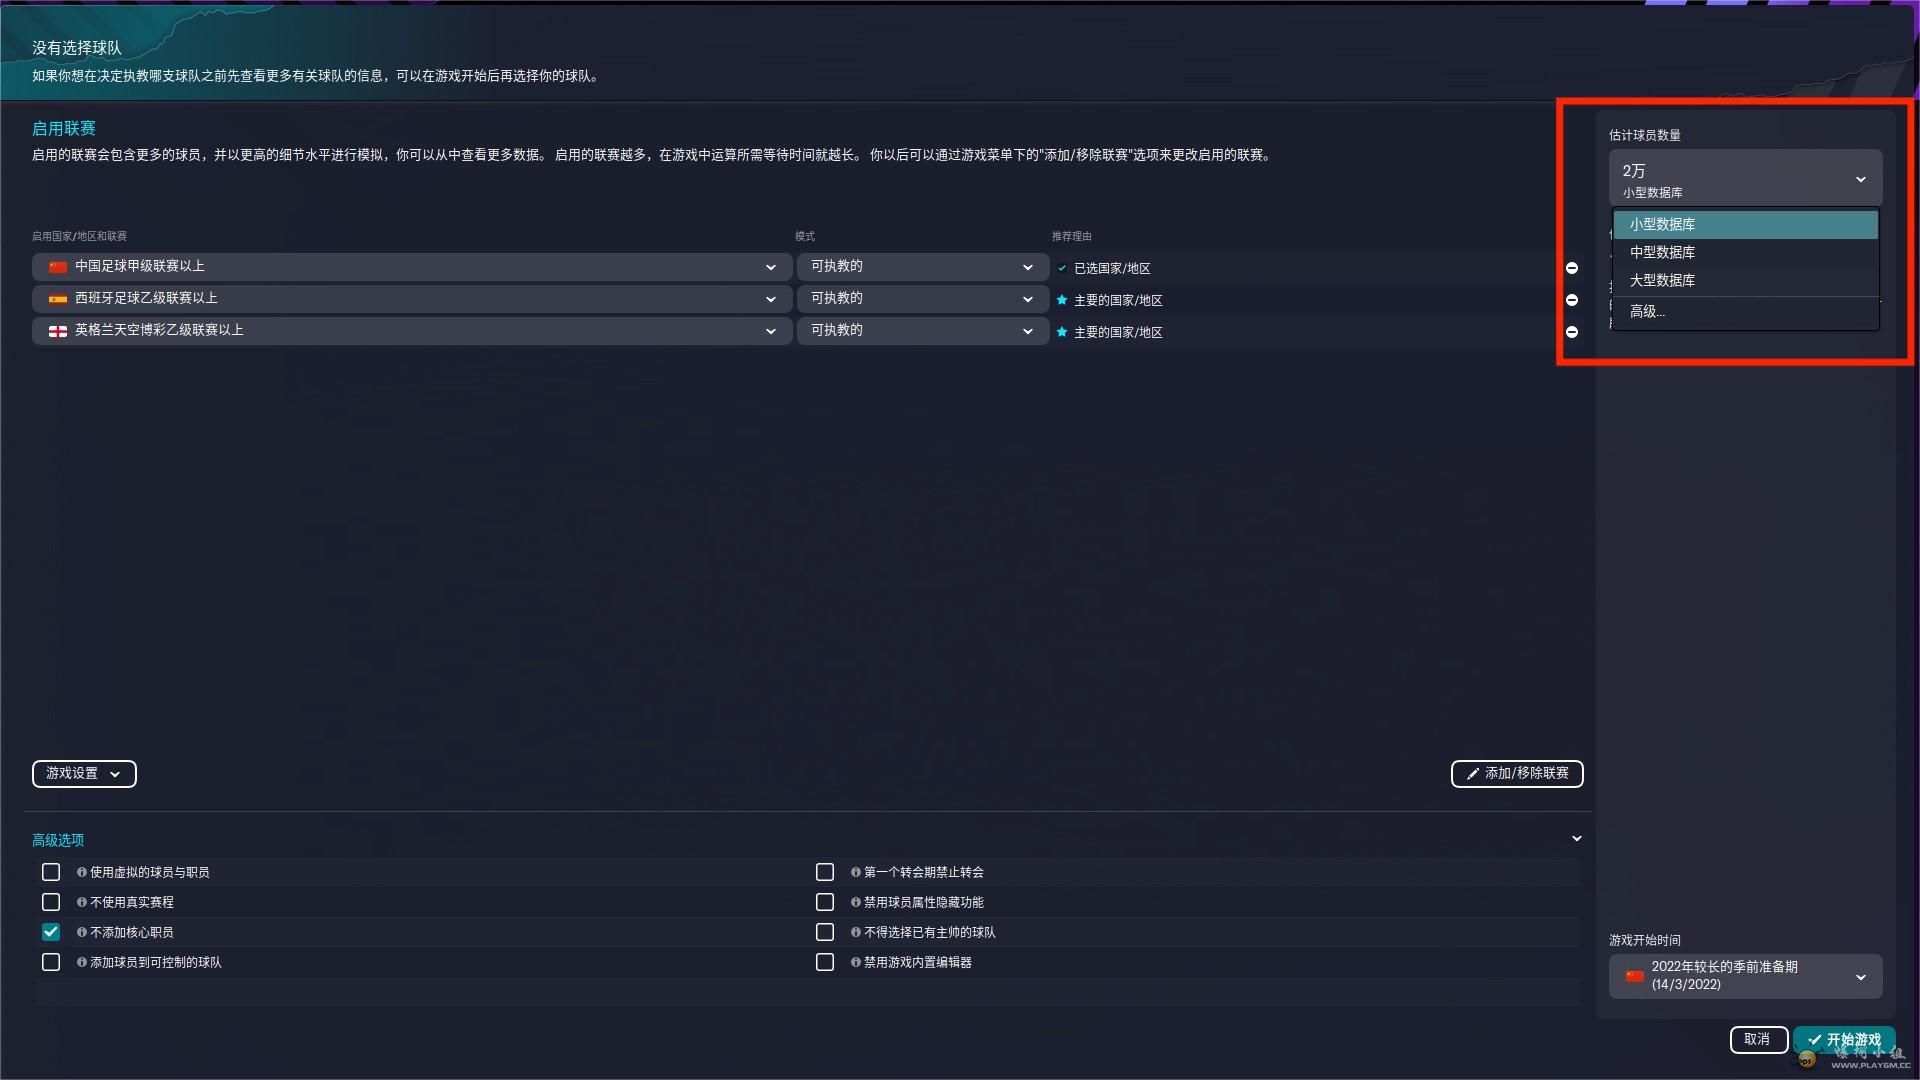The width and height of the screenshot is (1920, 1080).
Task: Enable 使用虚拟的球员与职员 checkbox
Action: (x=51, y=872)
